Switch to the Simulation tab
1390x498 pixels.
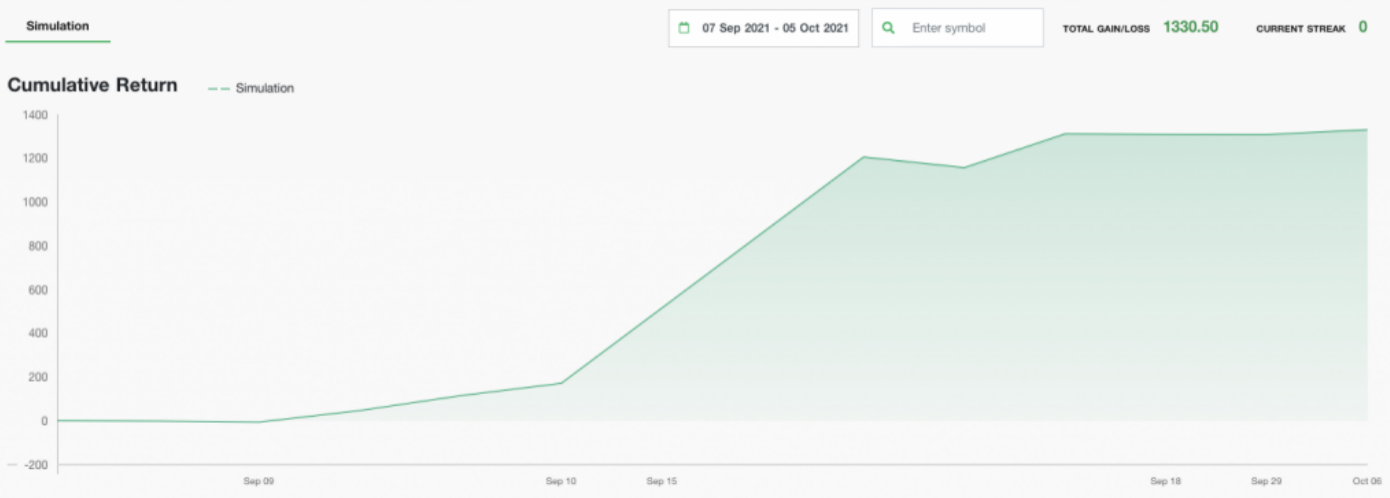(57, 26)
